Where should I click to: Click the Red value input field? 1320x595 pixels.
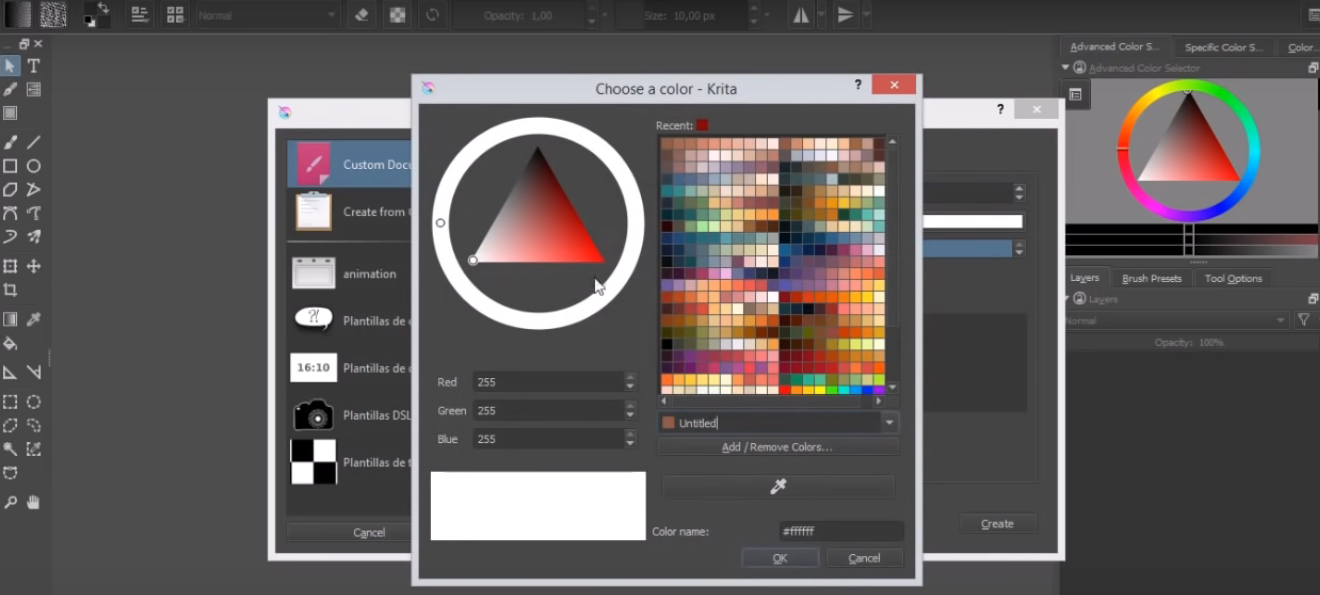548,382
